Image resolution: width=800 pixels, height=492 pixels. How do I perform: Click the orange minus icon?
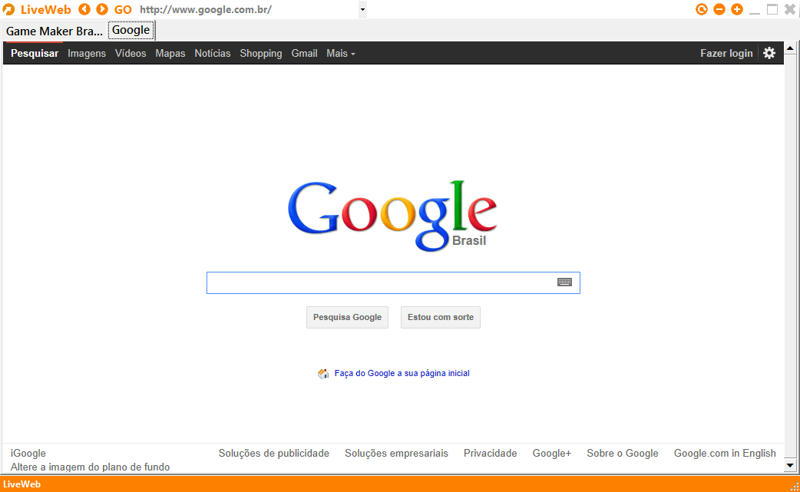tap(719, 9)
